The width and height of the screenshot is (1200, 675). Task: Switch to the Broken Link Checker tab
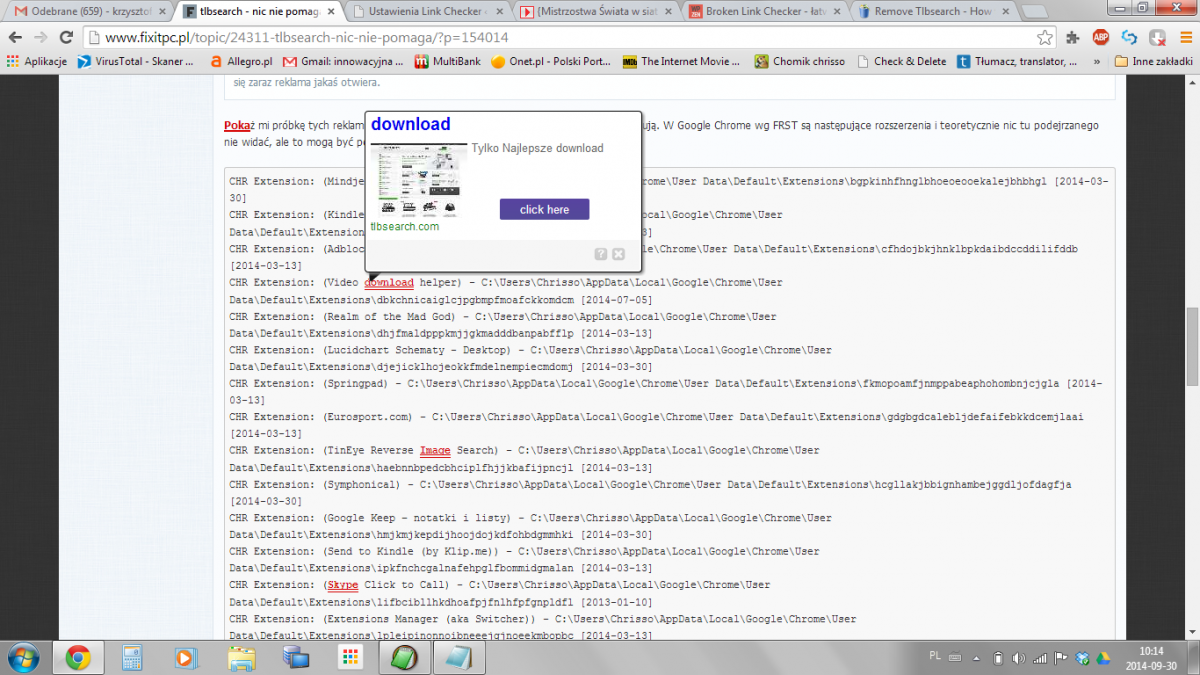[767, 12]
